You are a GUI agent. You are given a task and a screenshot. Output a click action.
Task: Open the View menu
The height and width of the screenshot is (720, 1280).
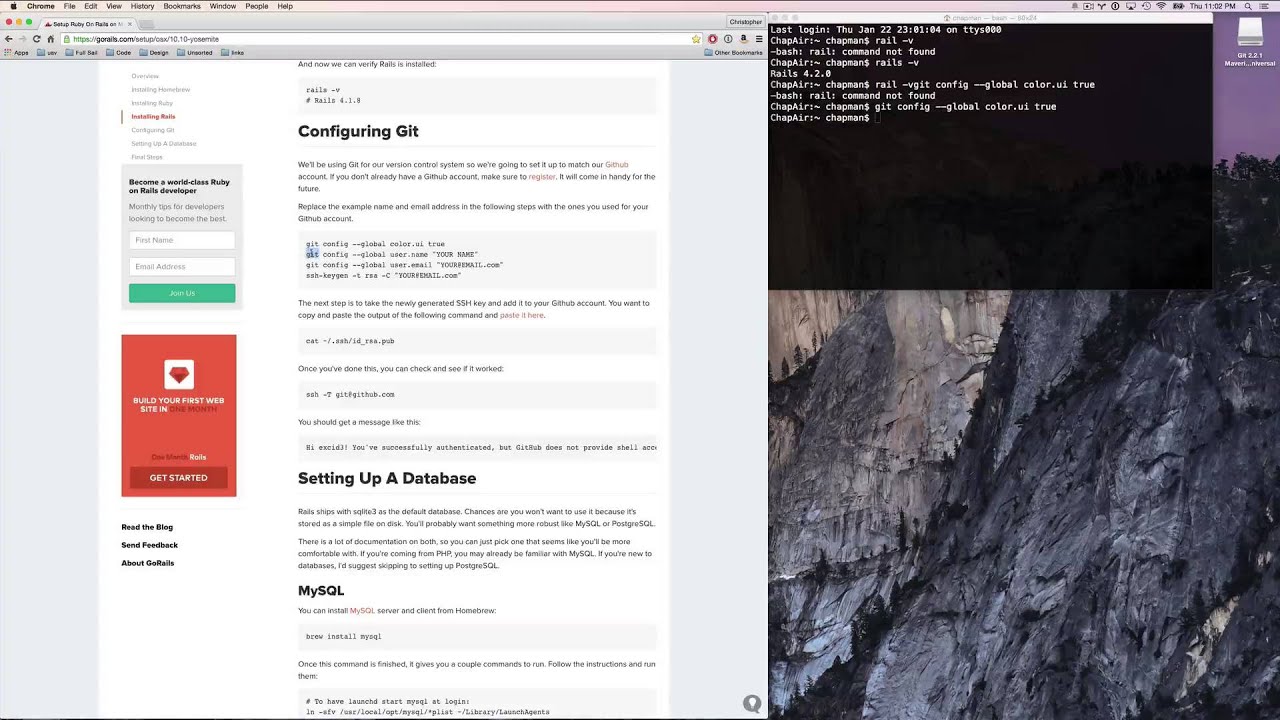pyautogui.click(x=114, y=6)
